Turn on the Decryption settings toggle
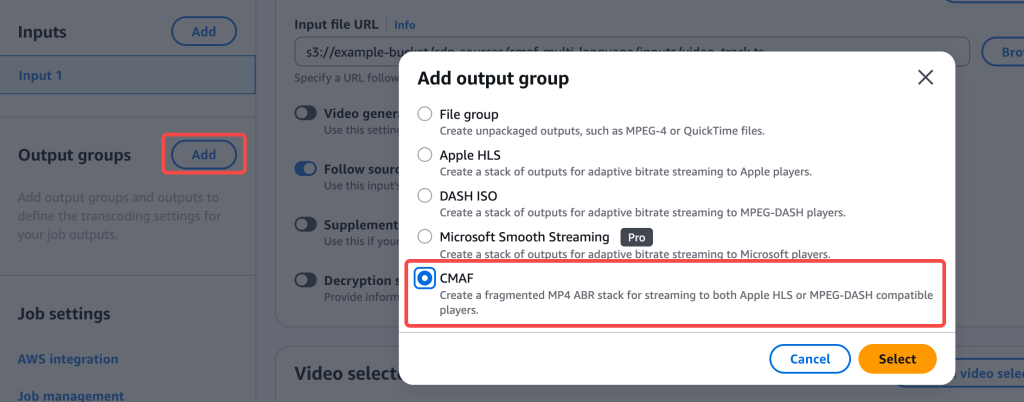The image size is (1024, 402). click(x=305, y=280)
